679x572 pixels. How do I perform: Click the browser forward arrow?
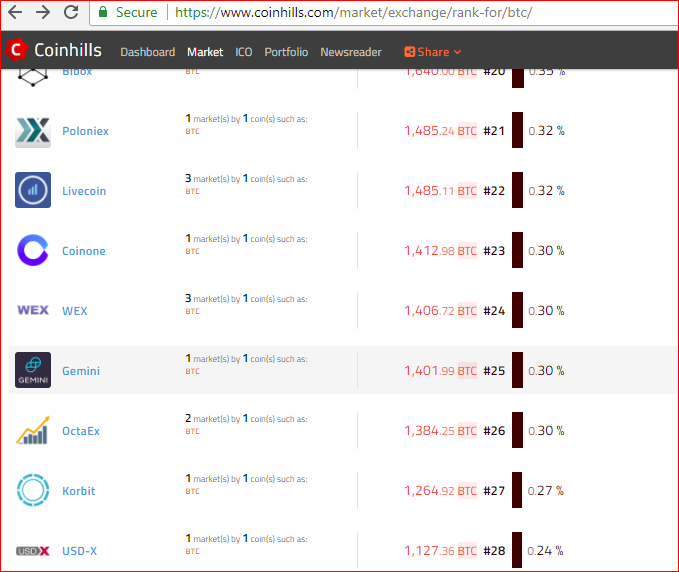coord(43,12)
